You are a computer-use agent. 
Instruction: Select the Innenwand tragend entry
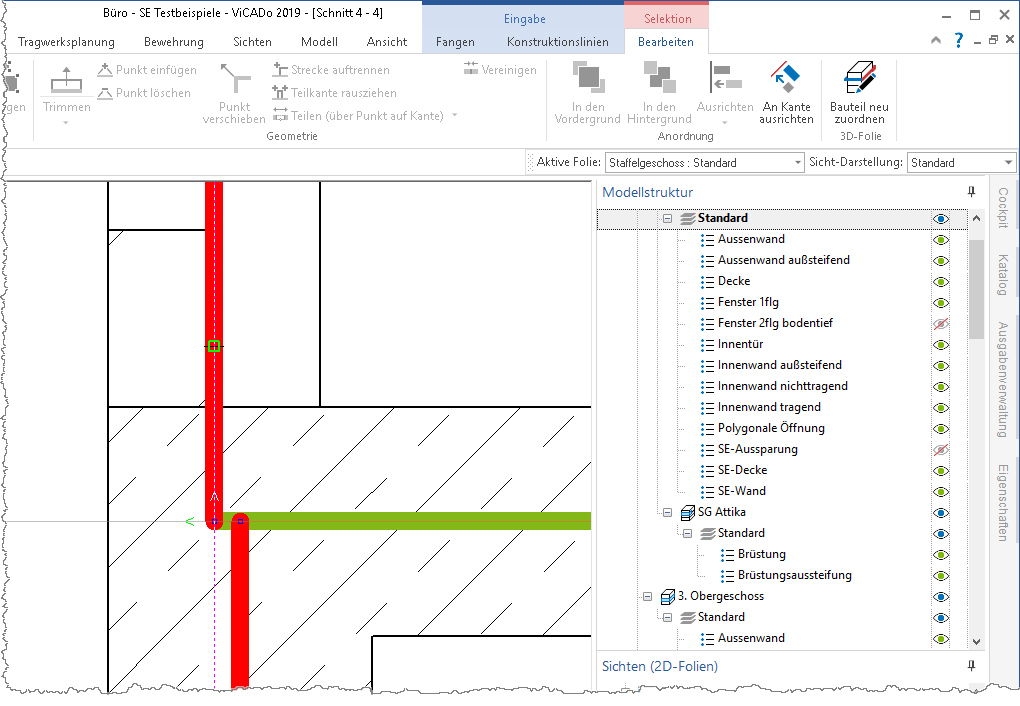click(769, 407)
